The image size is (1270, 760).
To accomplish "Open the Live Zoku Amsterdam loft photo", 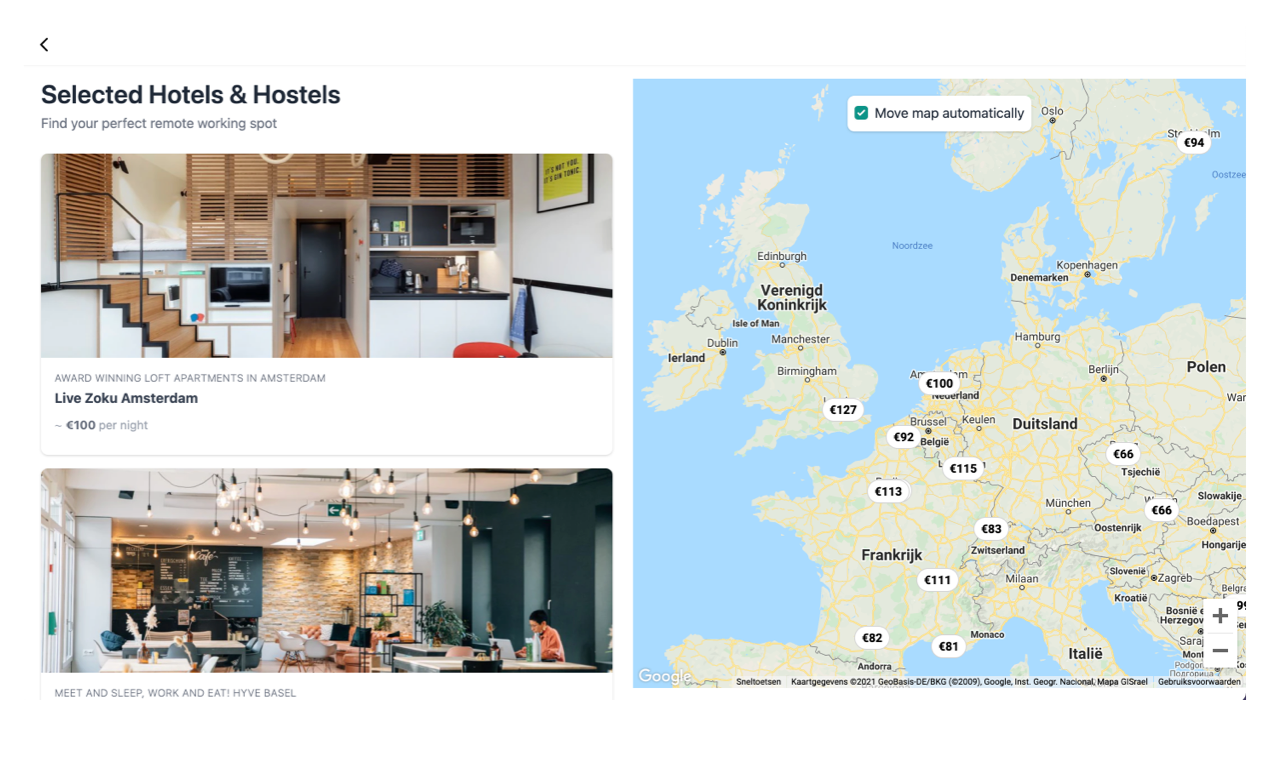I will click(x=327, y=256).
